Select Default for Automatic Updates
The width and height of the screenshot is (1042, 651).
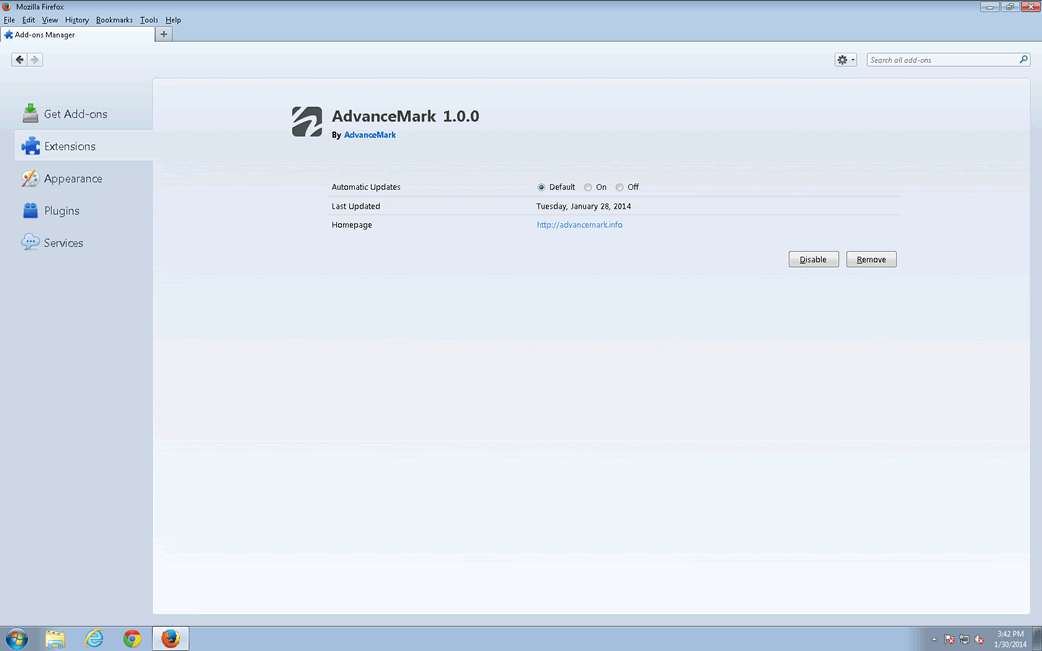click(542, 187)
